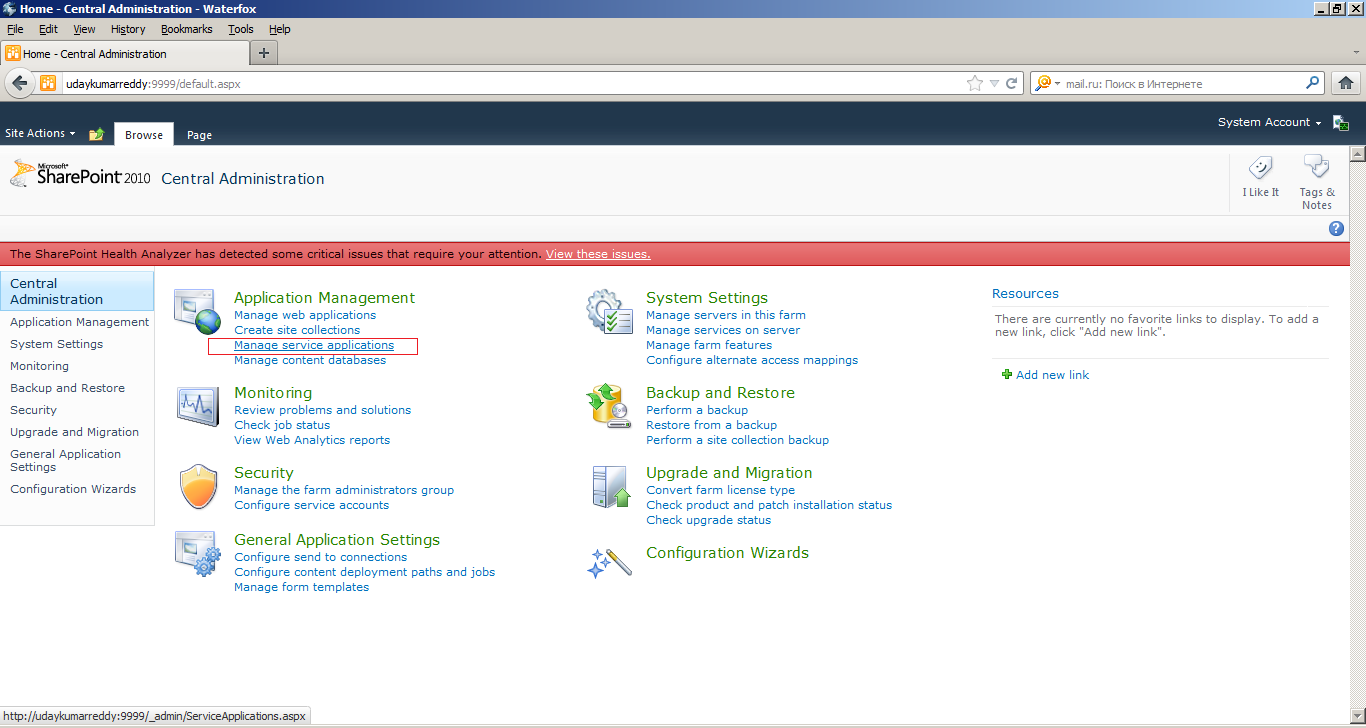Open Perform a backup link
1366x728 pixels.
pyautogui.click(x=697, y=410)
